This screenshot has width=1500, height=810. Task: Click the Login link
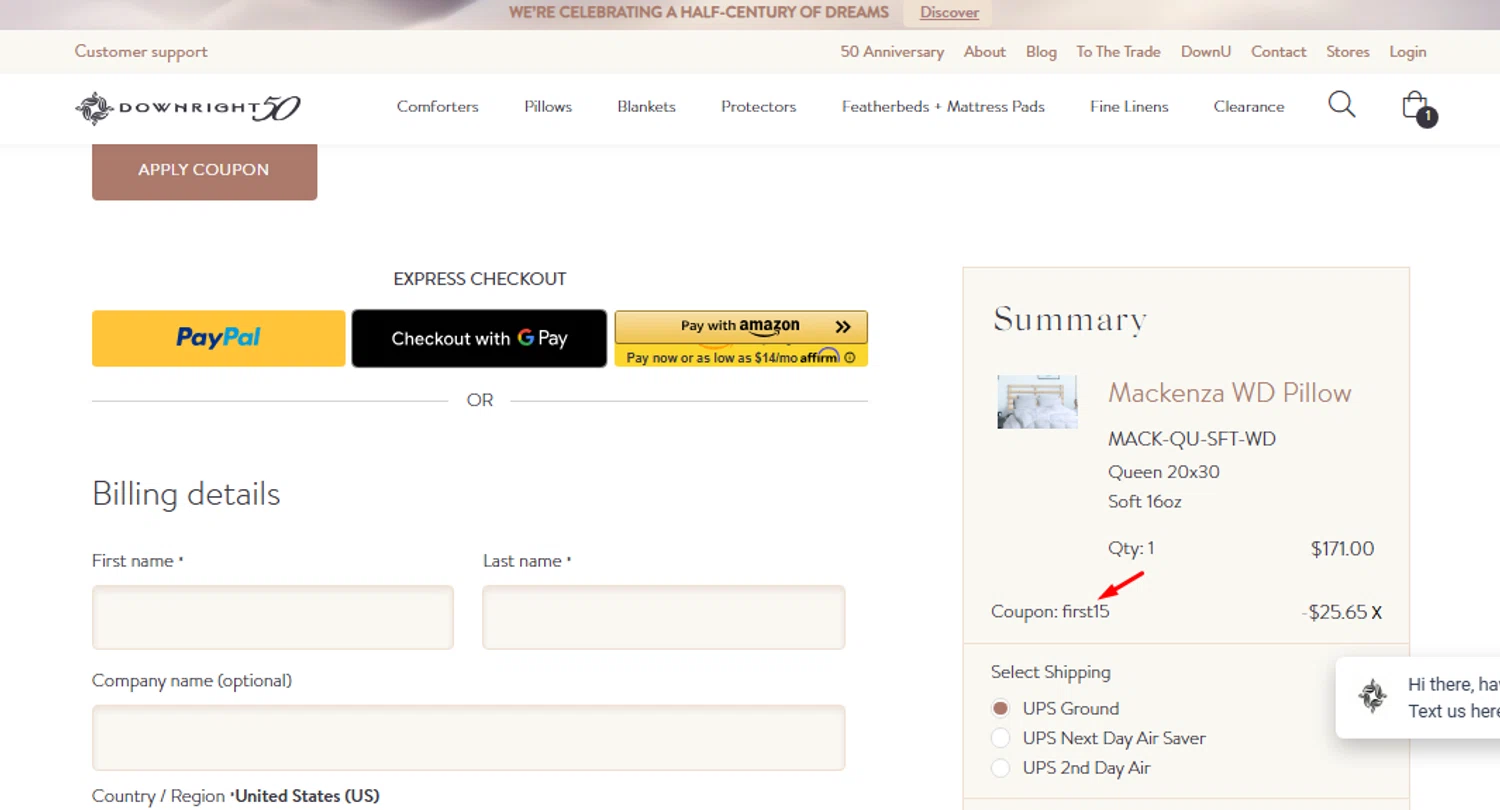1407,51
